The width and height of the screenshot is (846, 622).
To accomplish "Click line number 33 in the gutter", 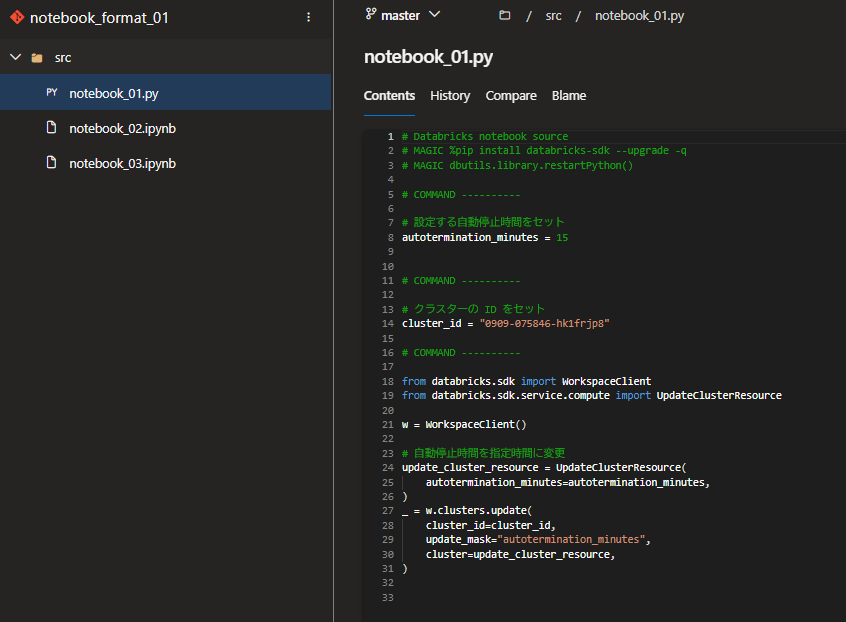I will tap(388, 598).
